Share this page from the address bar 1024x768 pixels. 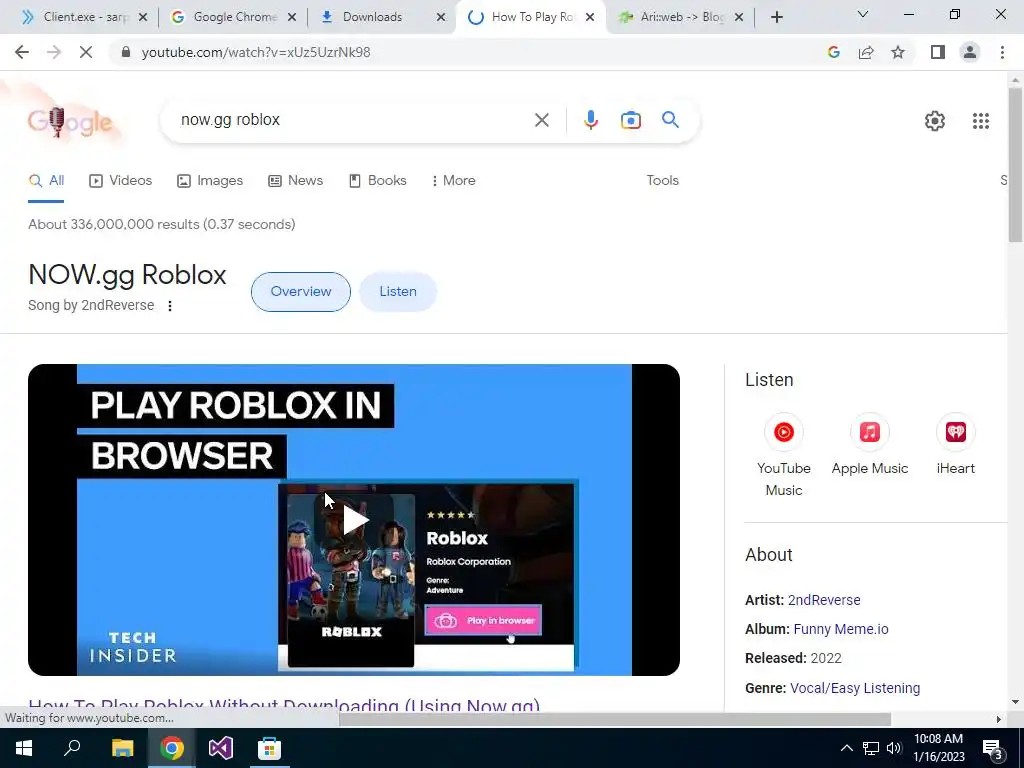pyautogui.click(x=866, y=52)
